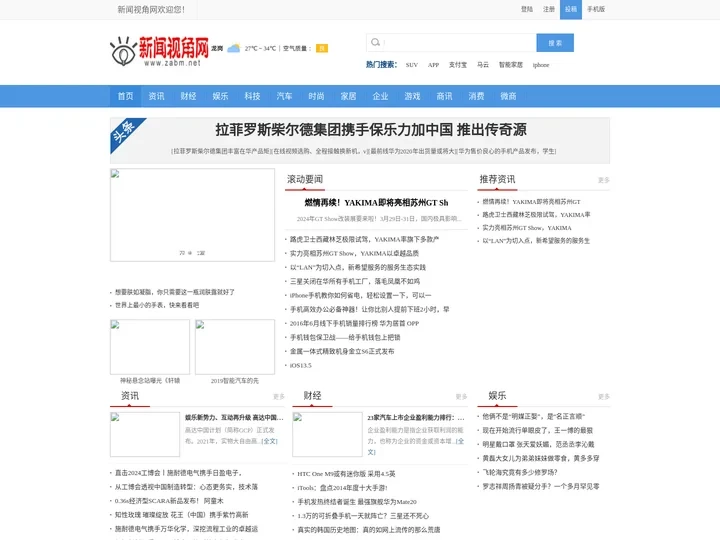
Task: Click the weather cloud icon
Action: (x=234, y=48)
